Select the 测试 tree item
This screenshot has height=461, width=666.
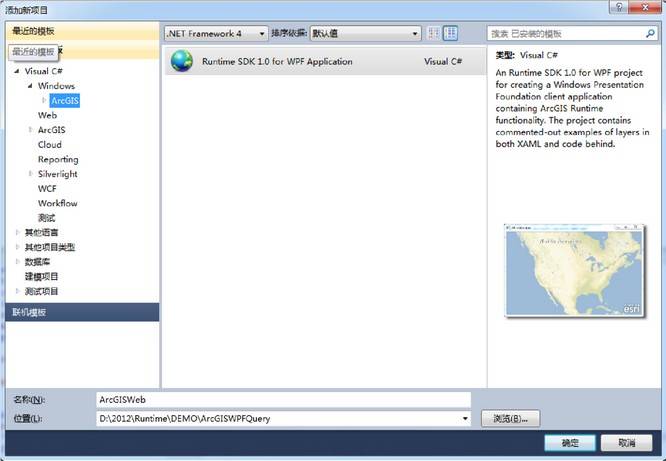(x=46, y=218)
